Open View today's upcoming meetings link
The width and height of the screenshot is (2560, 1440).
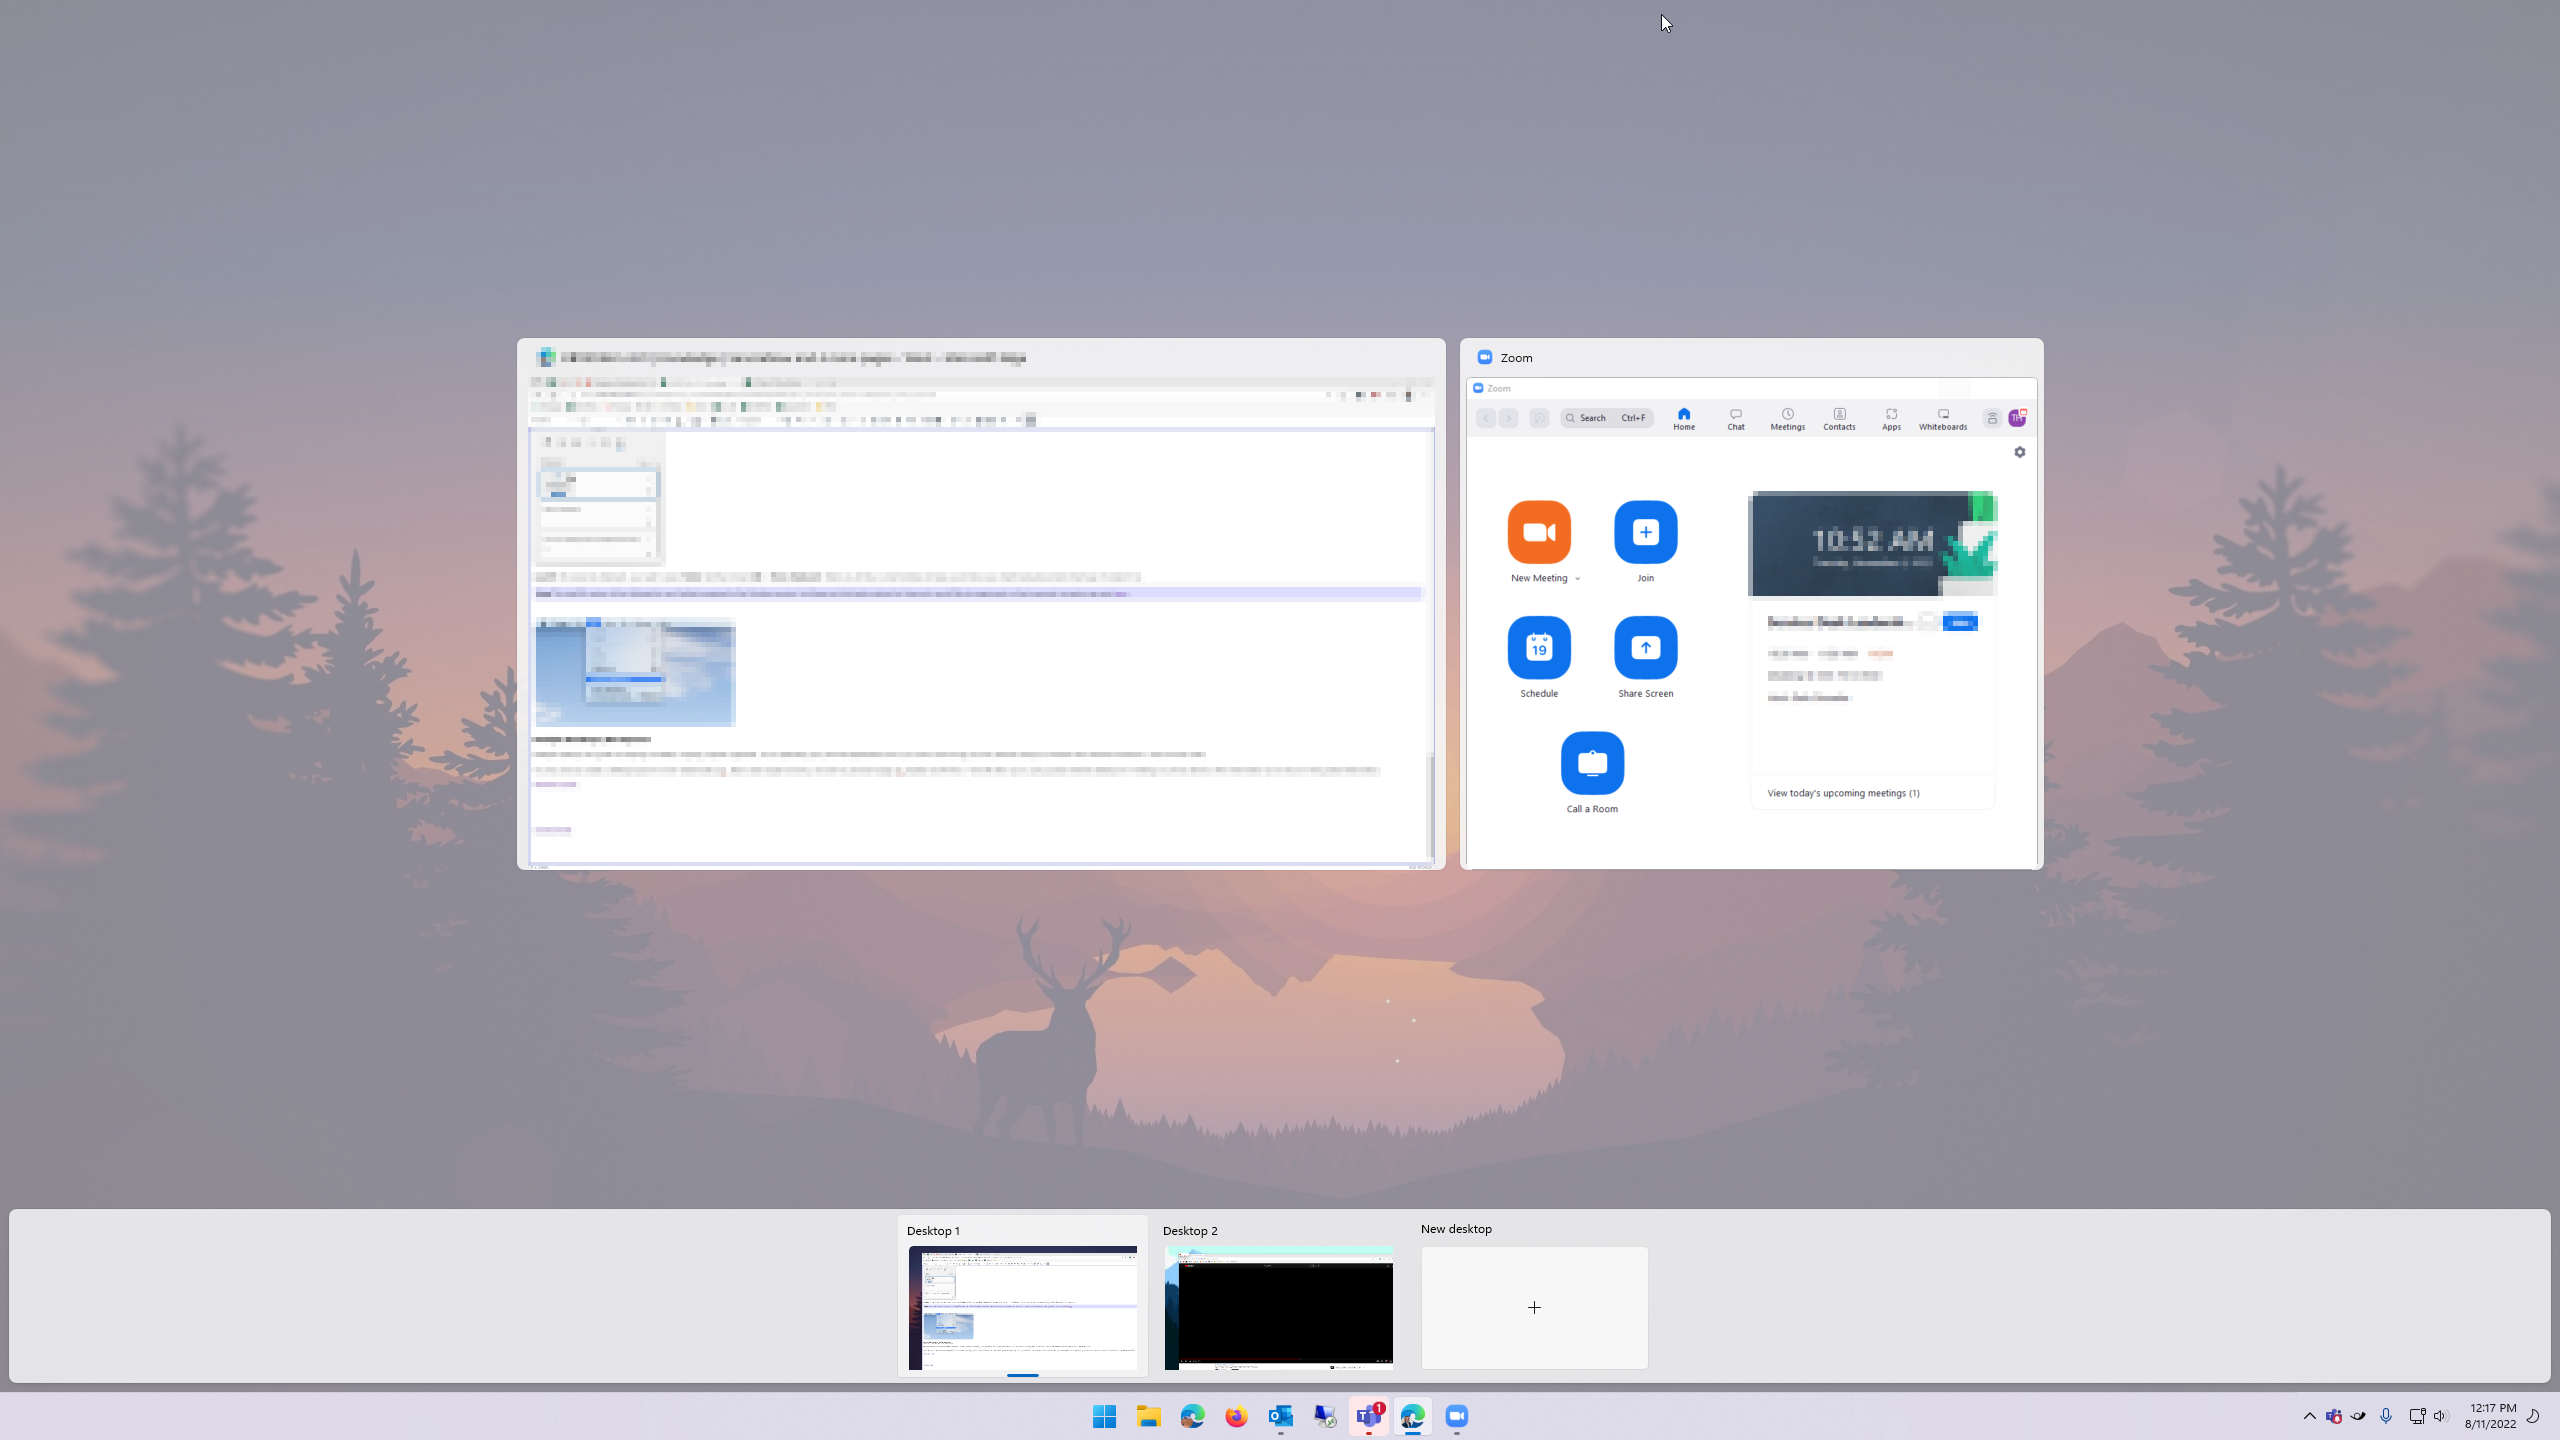(1842, 792)
